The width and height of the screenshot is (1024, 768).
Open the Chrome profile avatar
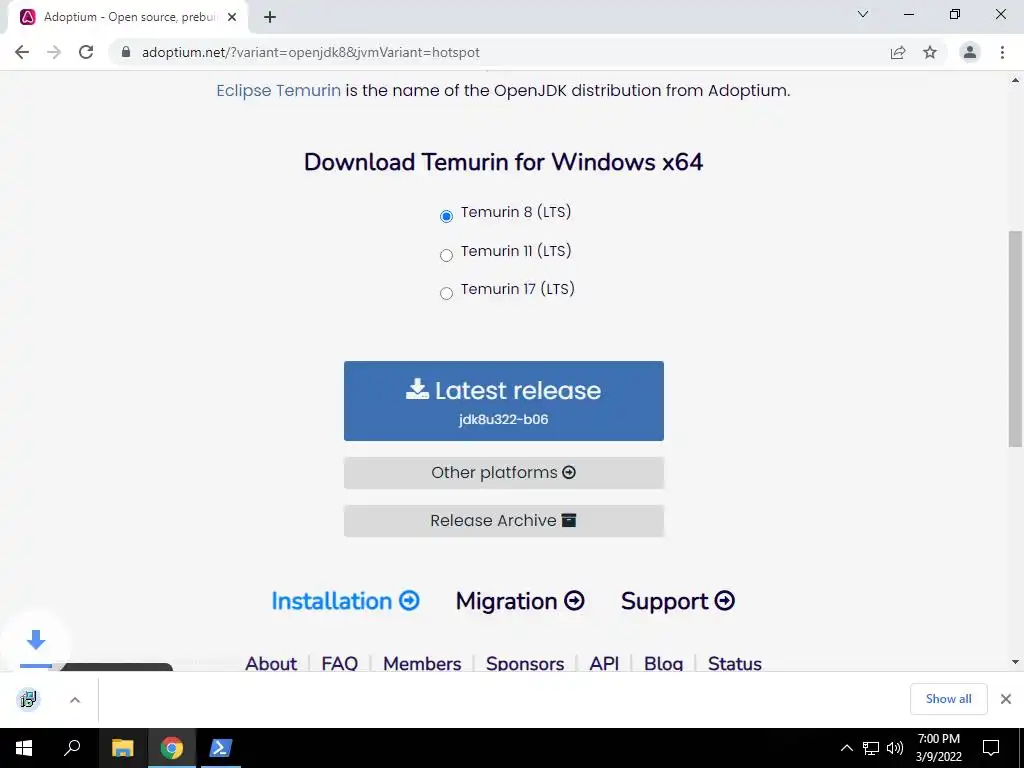[970, 52]
